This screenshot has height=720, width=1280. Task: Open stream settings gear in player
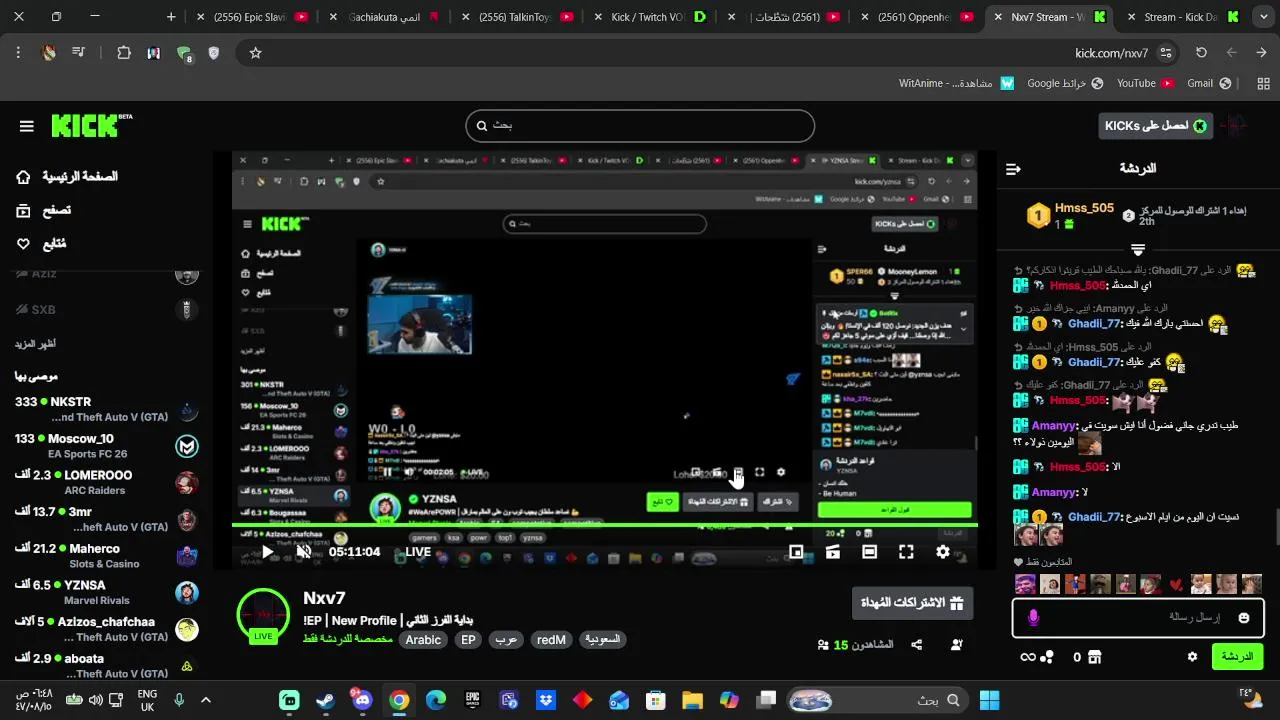[x=942, y=552]
